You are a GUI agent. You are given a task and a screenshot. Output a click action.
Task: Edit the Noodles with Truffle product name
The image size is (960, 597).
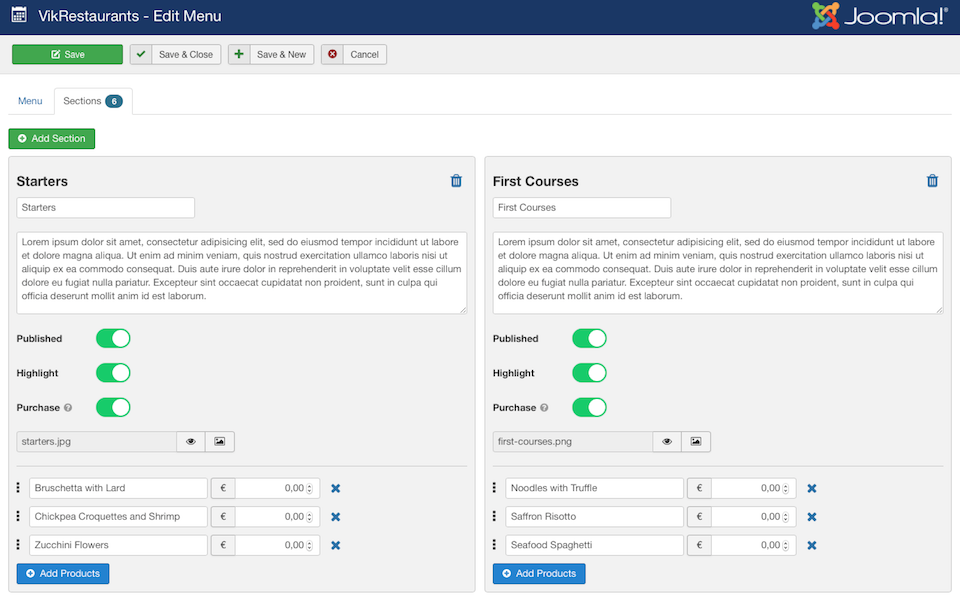click(x=594, y=488)
